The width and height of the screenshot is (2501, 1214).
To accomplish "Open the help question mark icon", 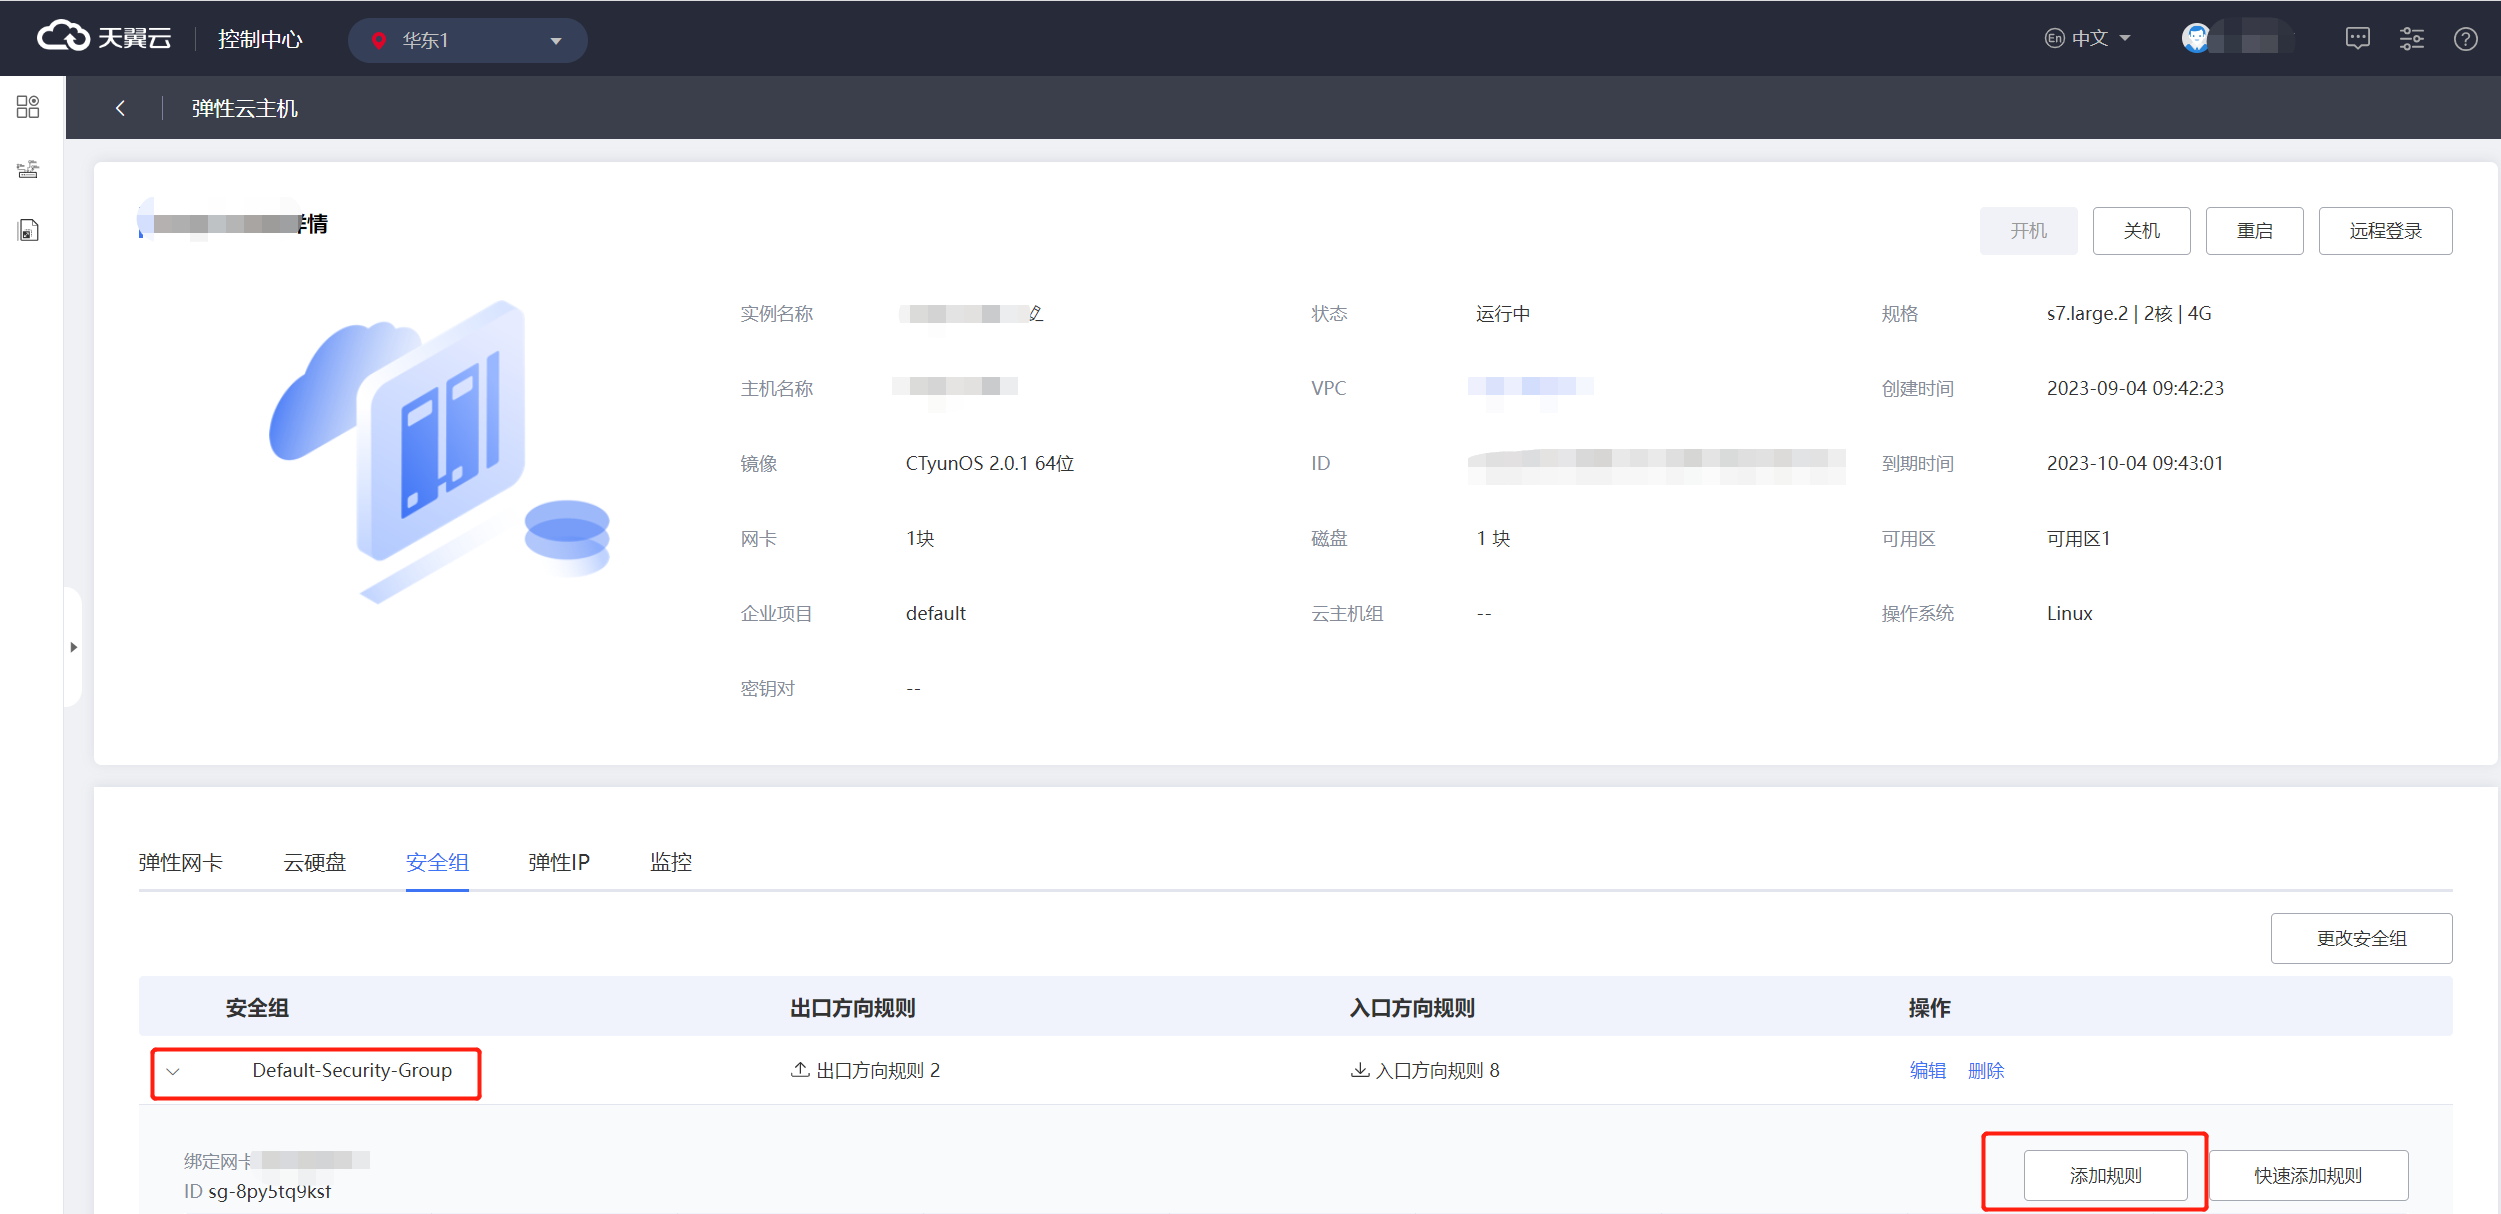I will point(2465,39).
